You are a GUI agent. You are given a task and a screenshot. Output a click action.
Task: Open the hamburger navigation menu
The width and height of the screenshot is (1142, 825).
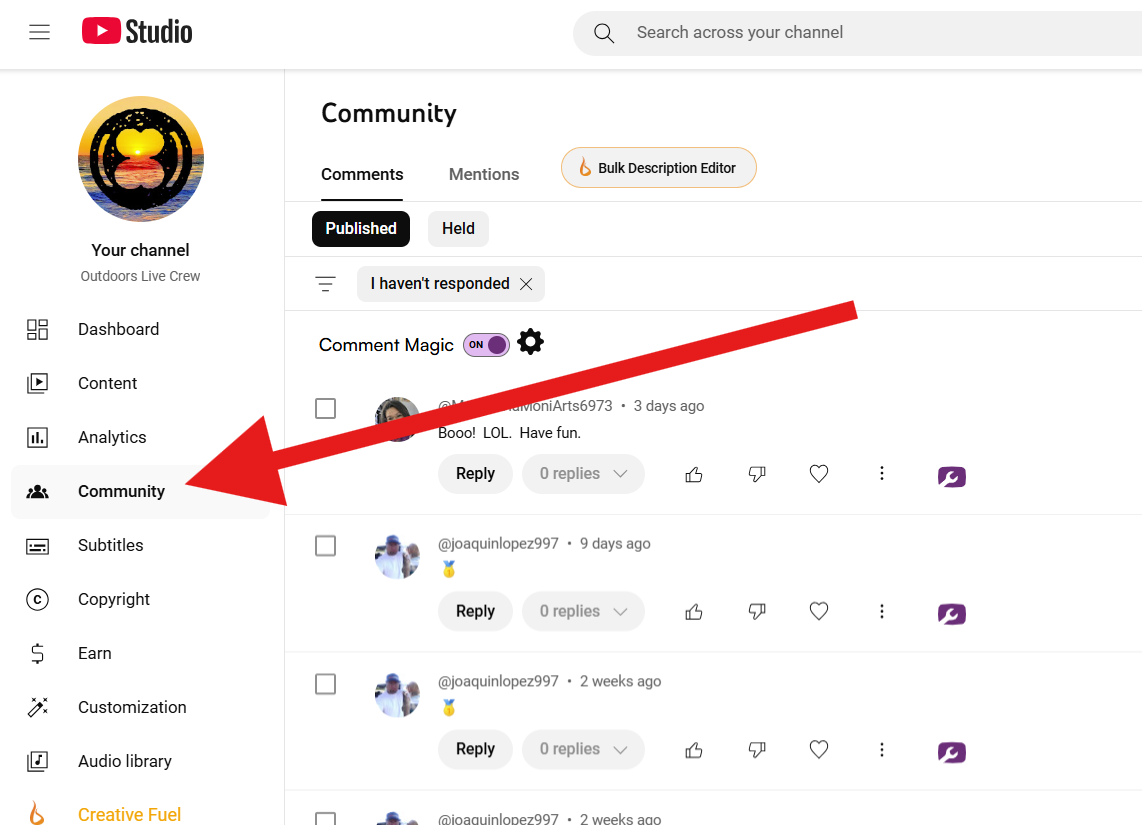pyautogui.click(x=39, y=32)
